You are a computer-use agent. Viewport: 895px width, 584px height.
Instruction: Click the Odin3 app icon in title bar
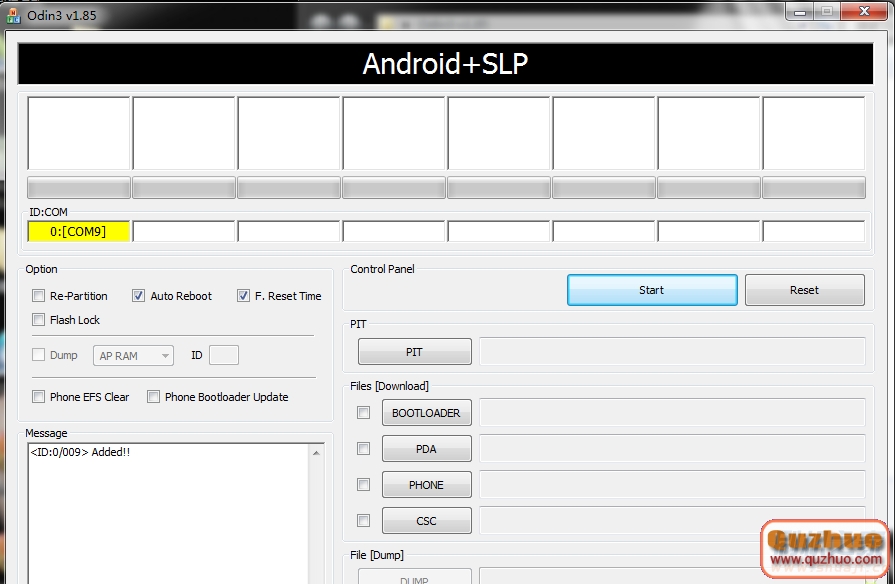pos(13,15)
